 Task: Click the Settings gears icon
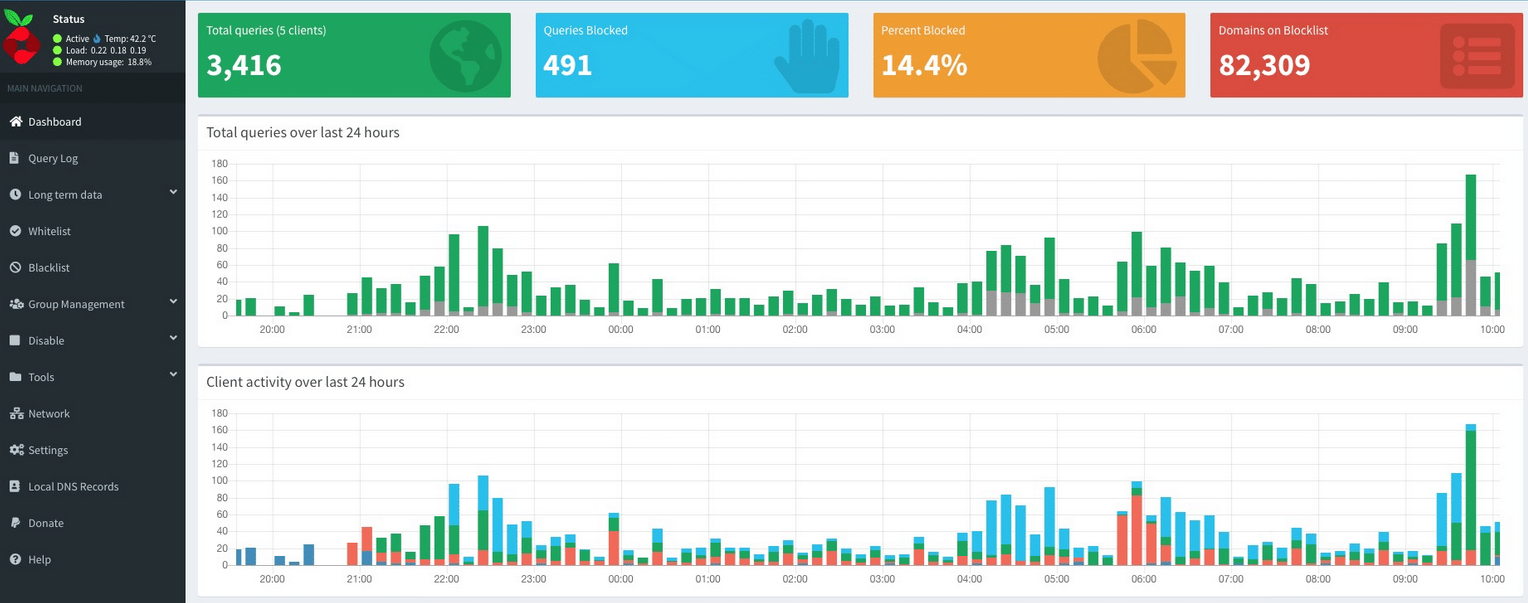coord(16,450)
